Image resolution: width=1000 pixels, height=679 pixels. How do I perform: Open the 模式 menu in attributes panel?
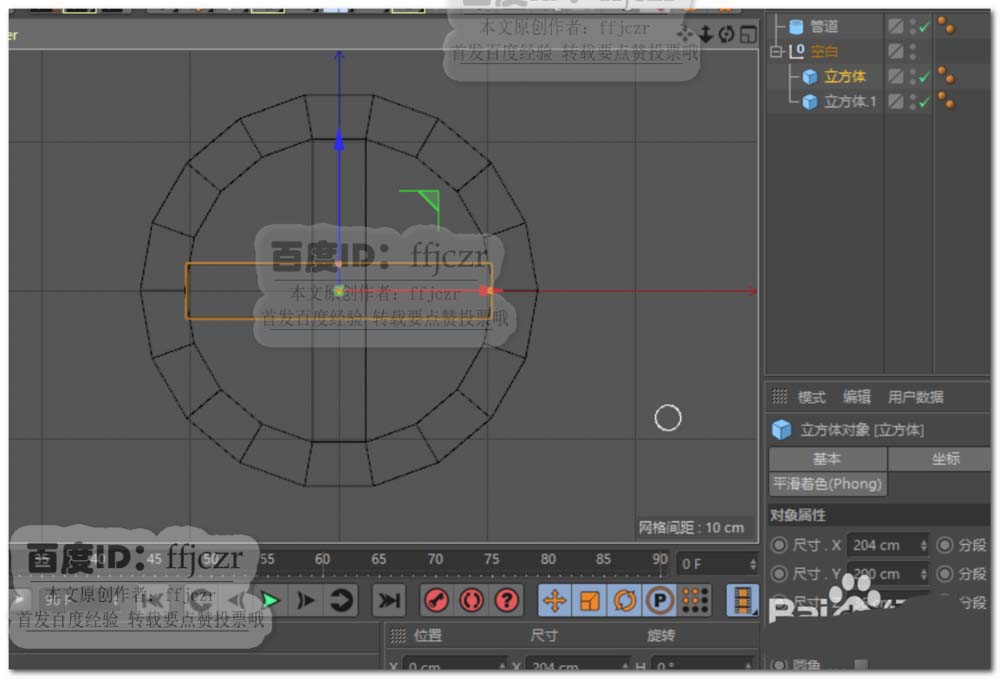click(811, 397)
